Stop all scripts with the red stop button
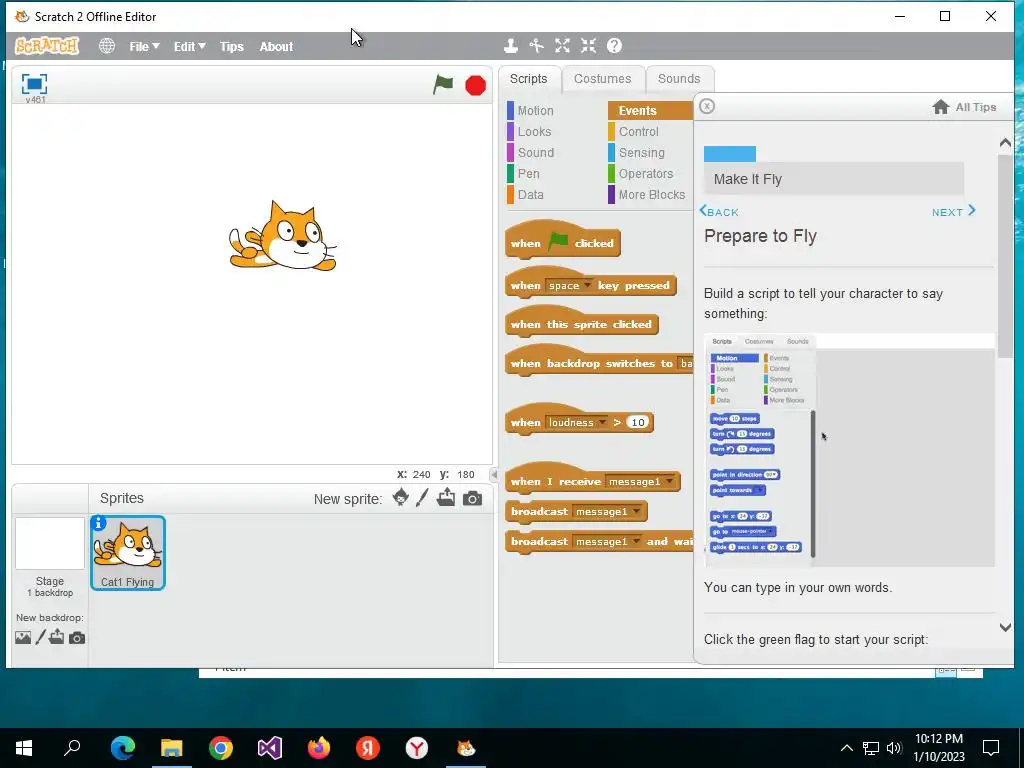This screenshot has height=768, width=1024. coord(475,85)
